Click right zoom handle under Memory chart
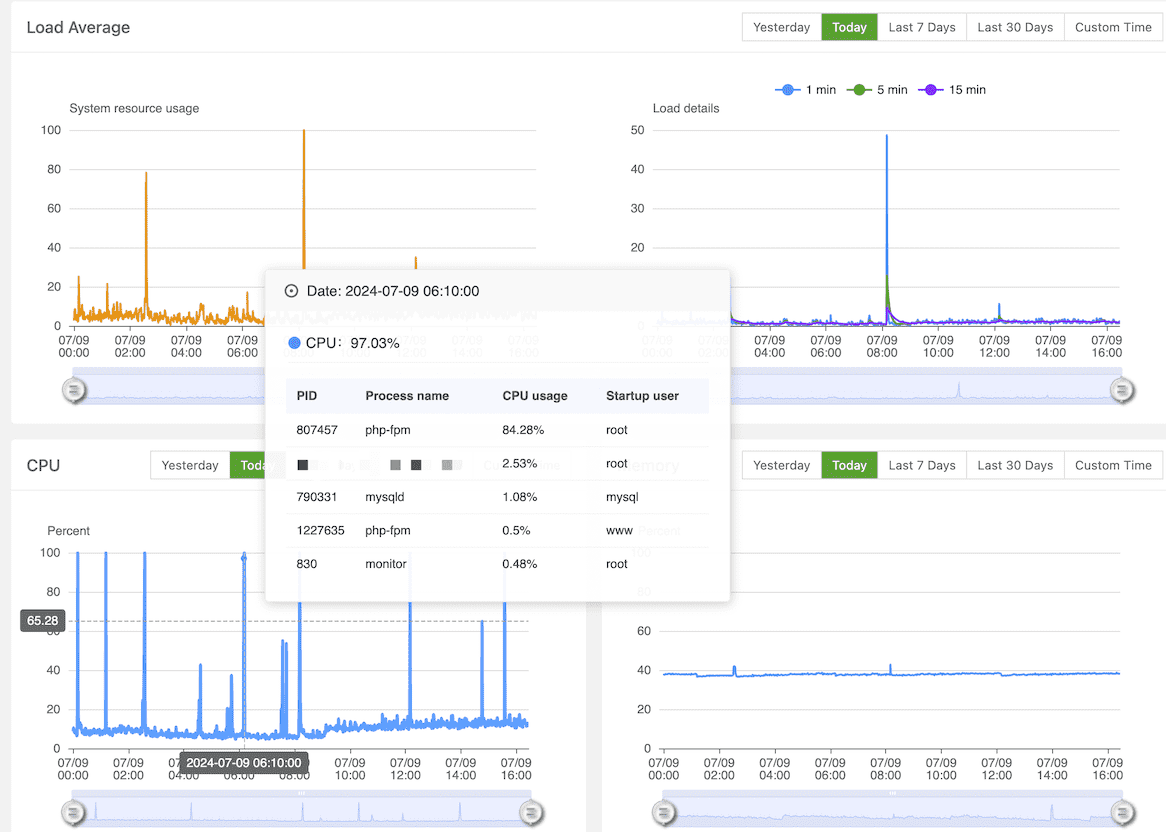The image size is (1166, 832). pos(1123,812)
